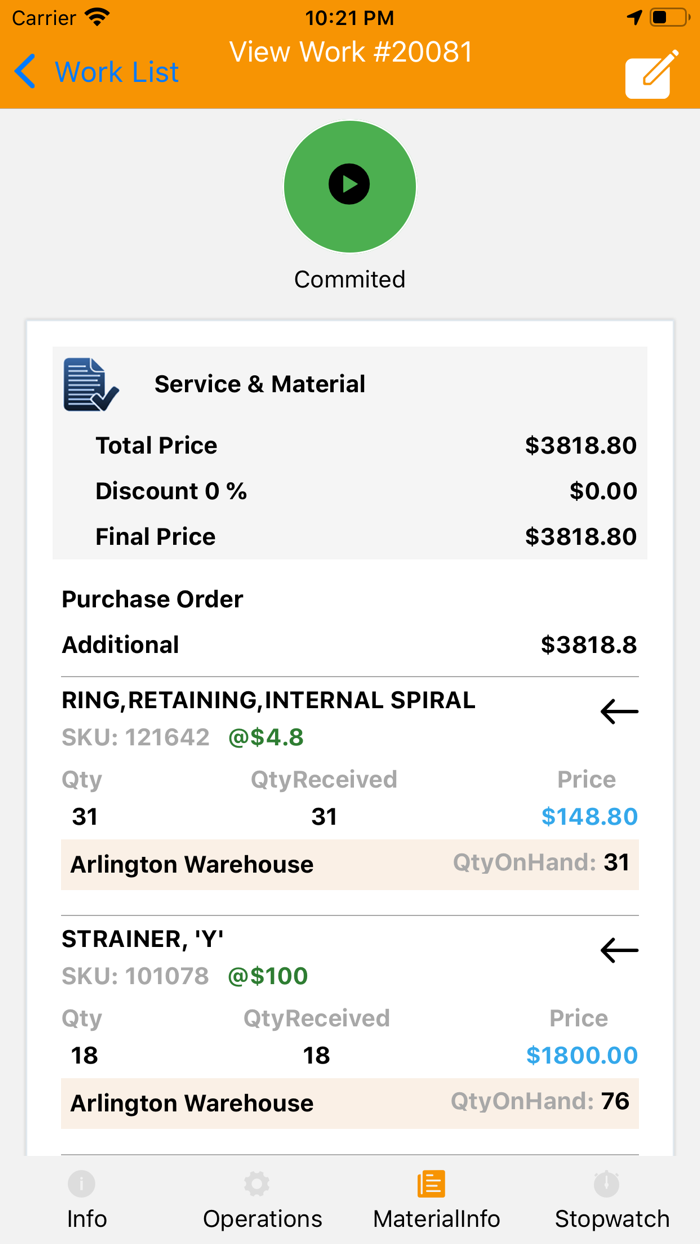This screenshot has width=700, height=1244.
Task: Tap the back-arrow next to RING,RETAINING,INTERNAL SPIRAL
Action: [x=618, y=711]
